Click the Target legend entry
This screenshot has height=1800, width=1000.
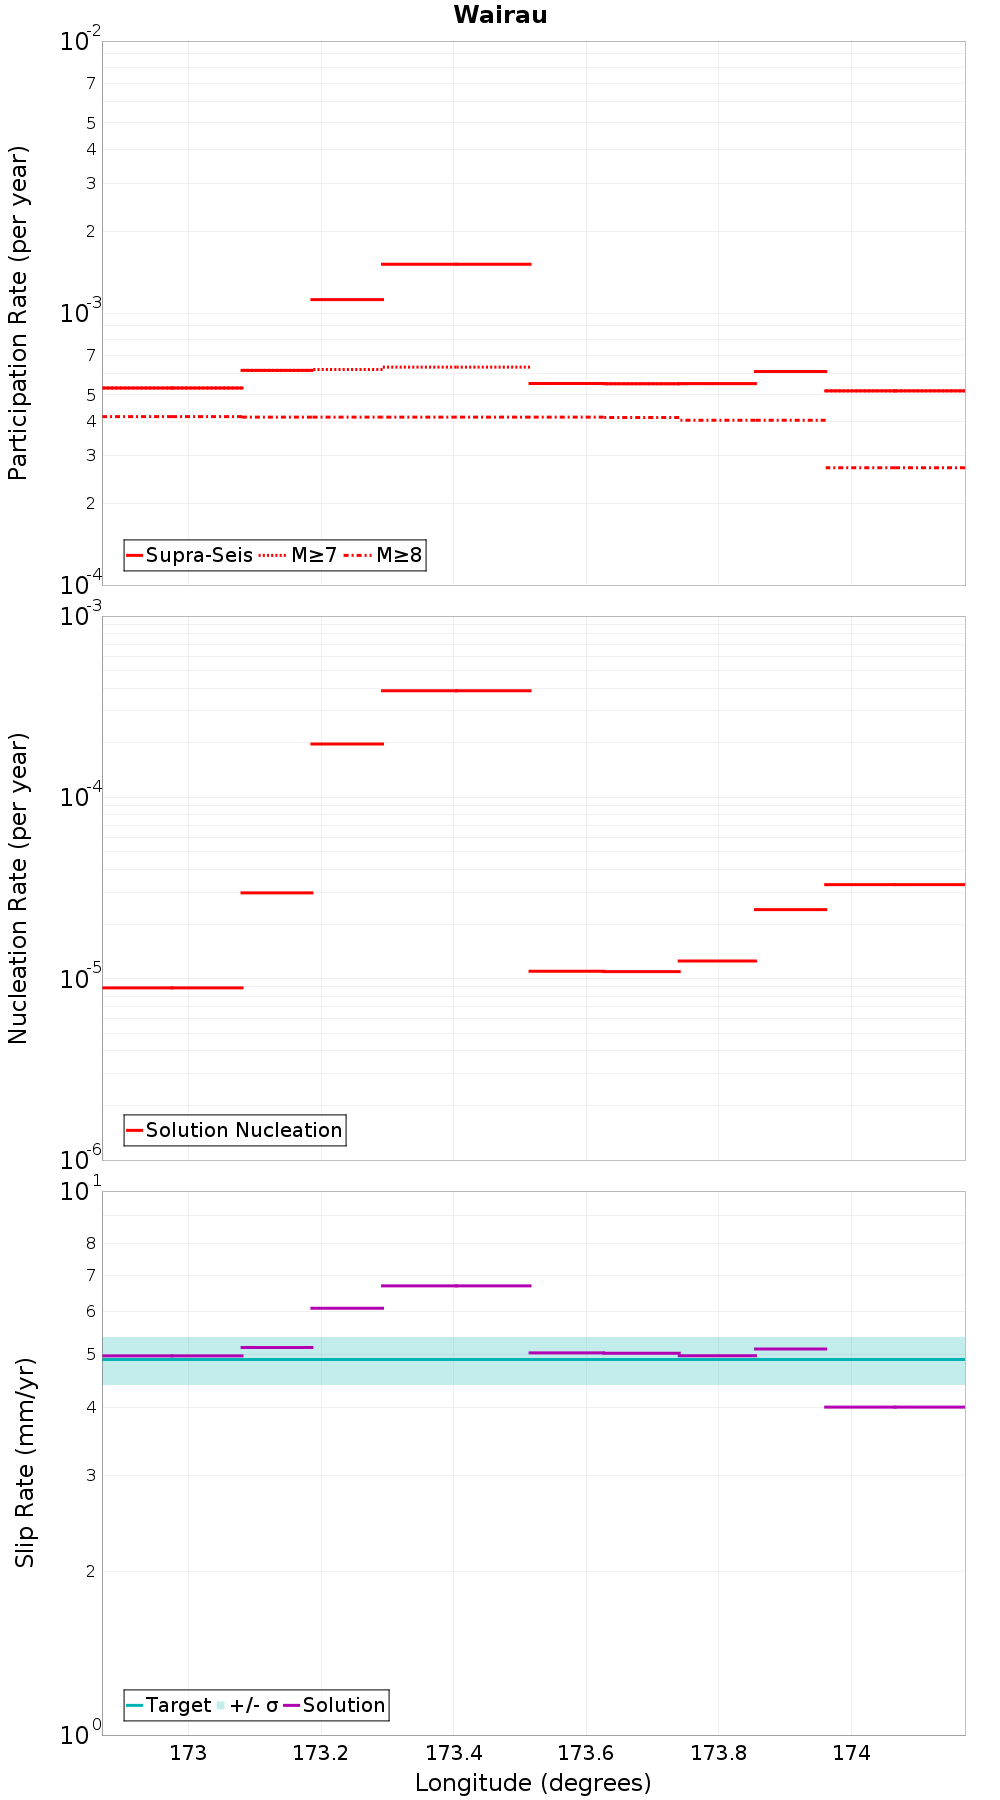pos(169,1705)
